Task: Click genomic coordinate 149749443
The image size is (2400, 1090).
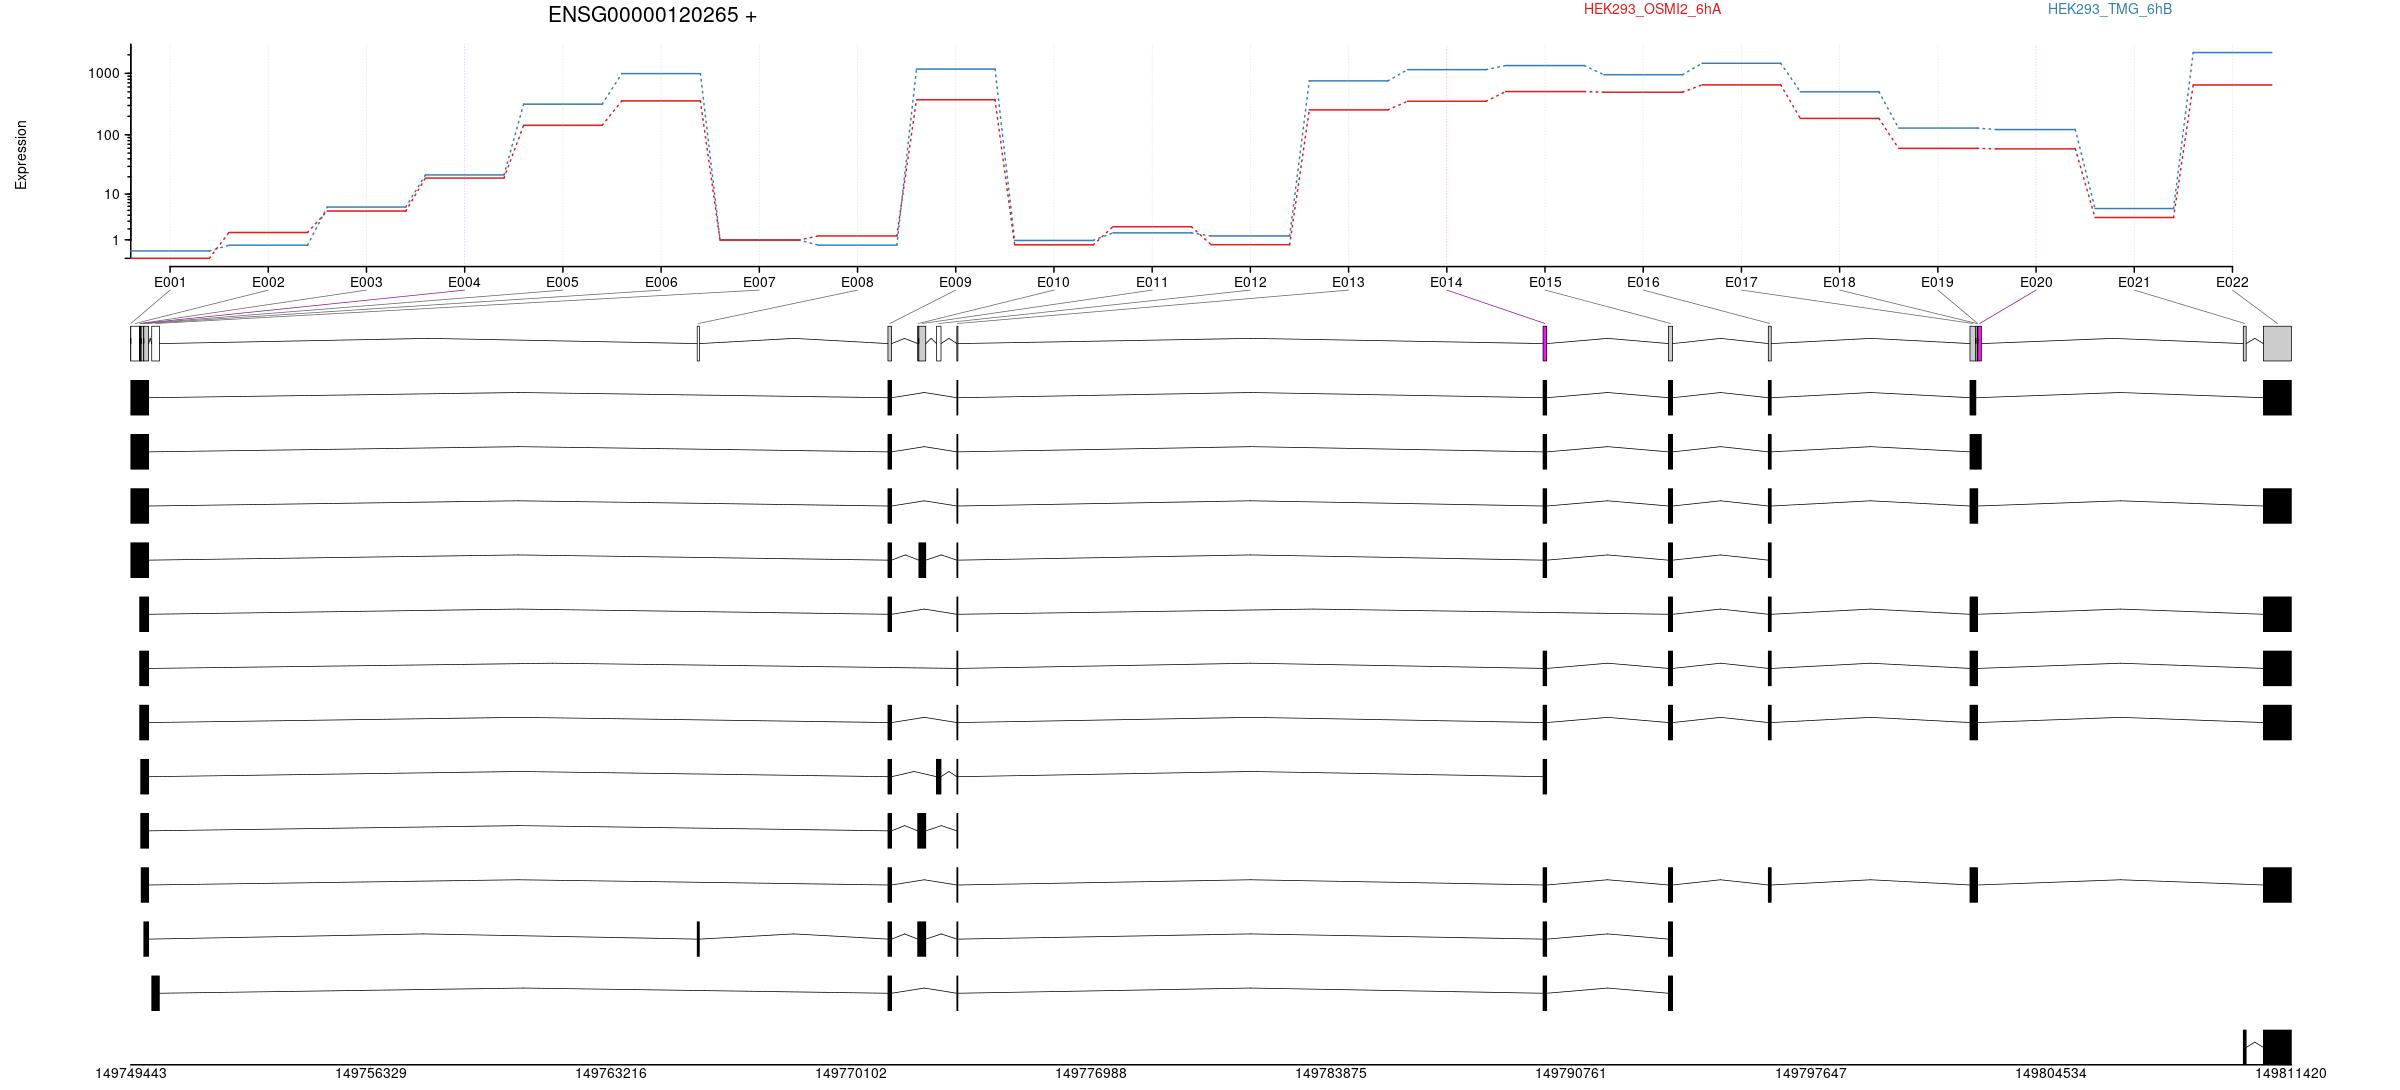Action: (x=131, y=1073)
